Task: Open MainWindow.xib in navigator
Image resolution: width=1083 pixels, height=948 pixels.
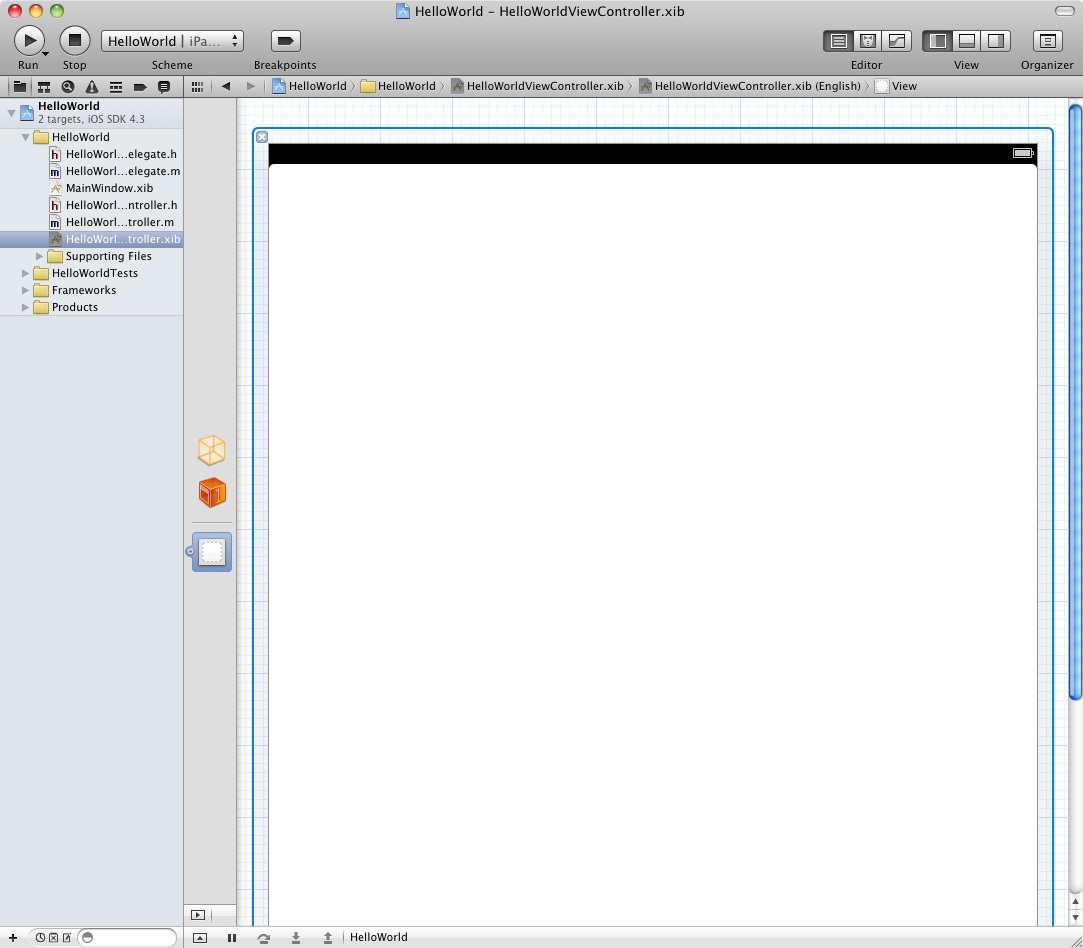Action: pos(109,188)
